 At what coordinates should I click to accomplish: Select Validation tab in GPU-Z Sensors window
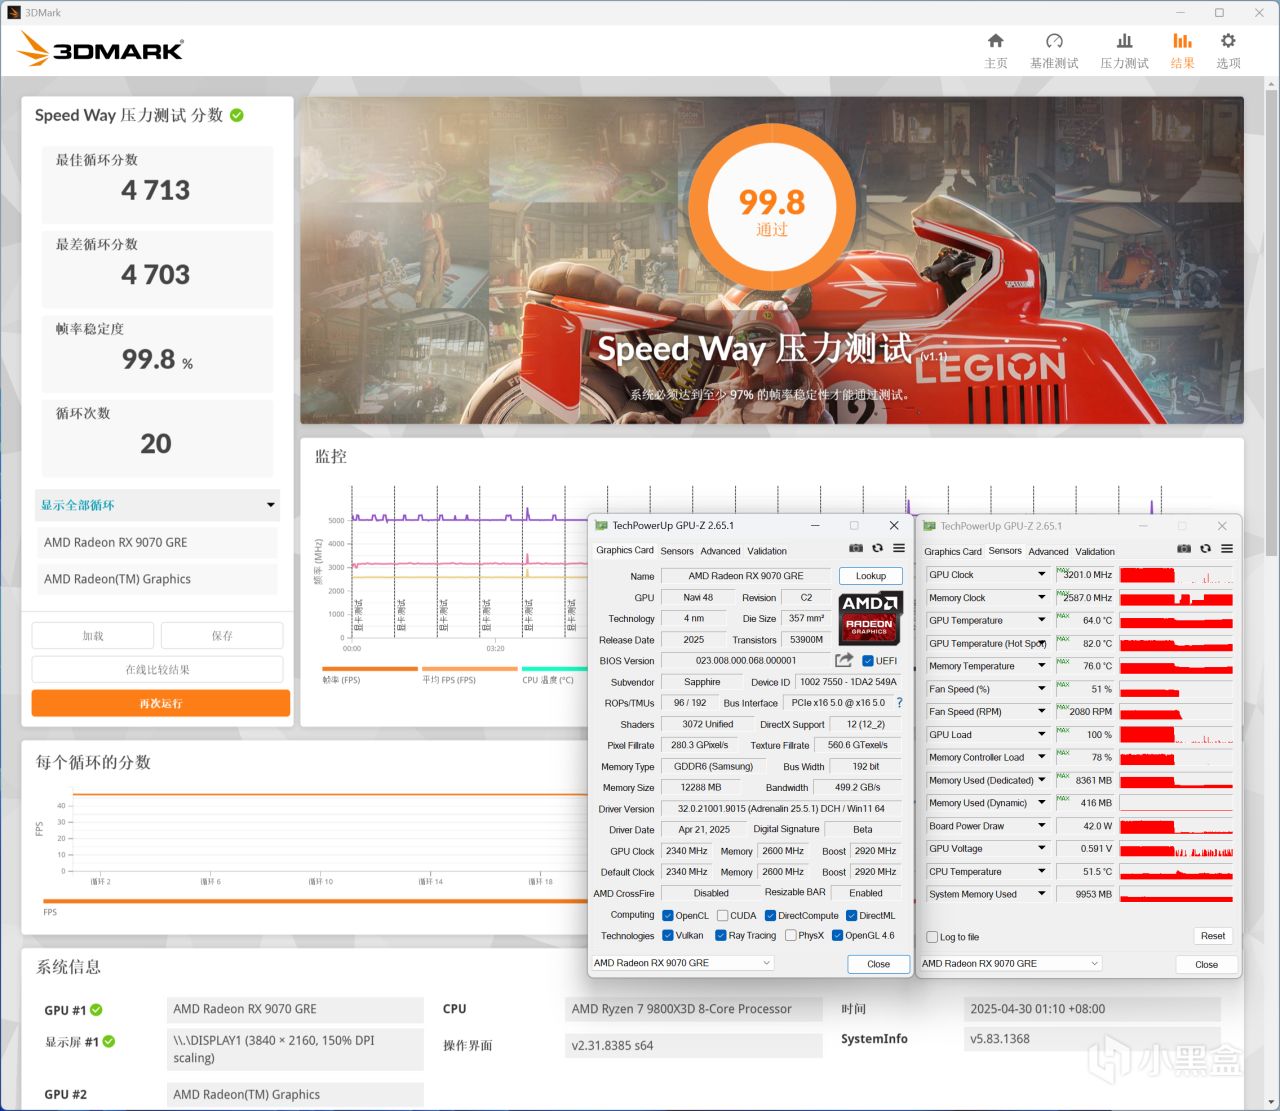(1095, 552)
